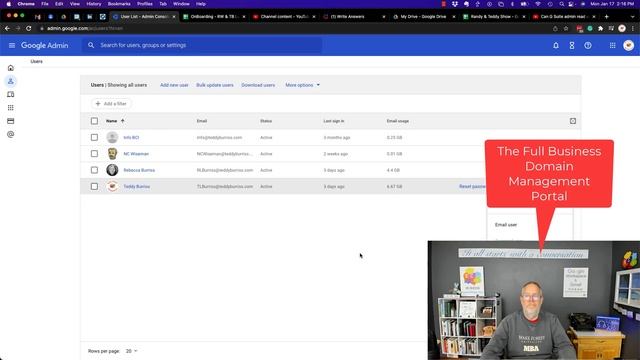Click Download users
Screen dimensions: 640x360
[258, 85]
